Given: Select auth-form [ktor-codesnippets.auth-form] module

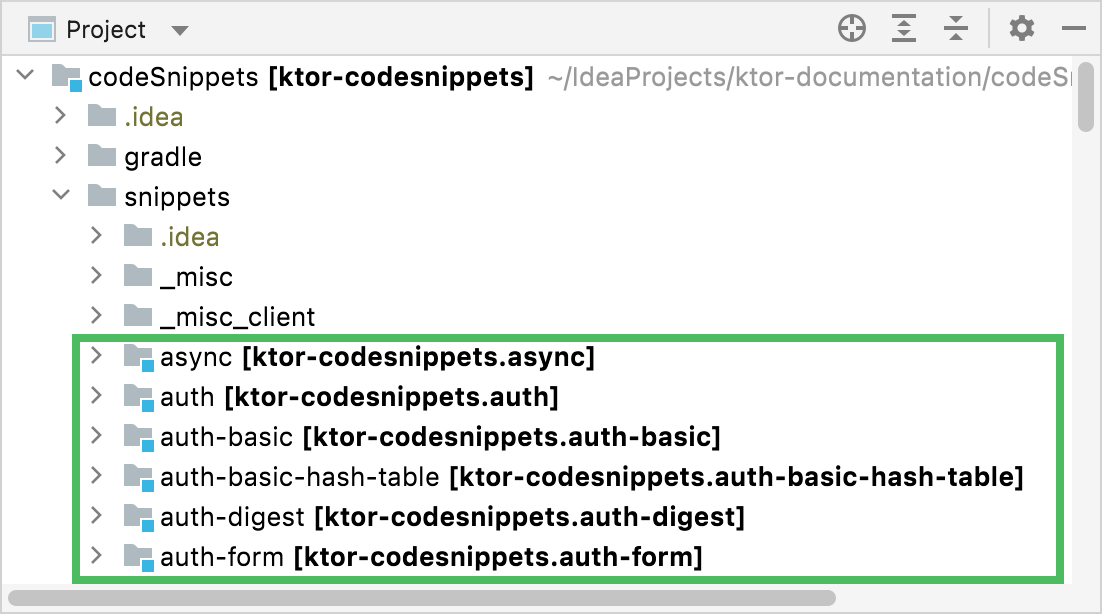Looking at the screenshot, I should tap(432, 557).
